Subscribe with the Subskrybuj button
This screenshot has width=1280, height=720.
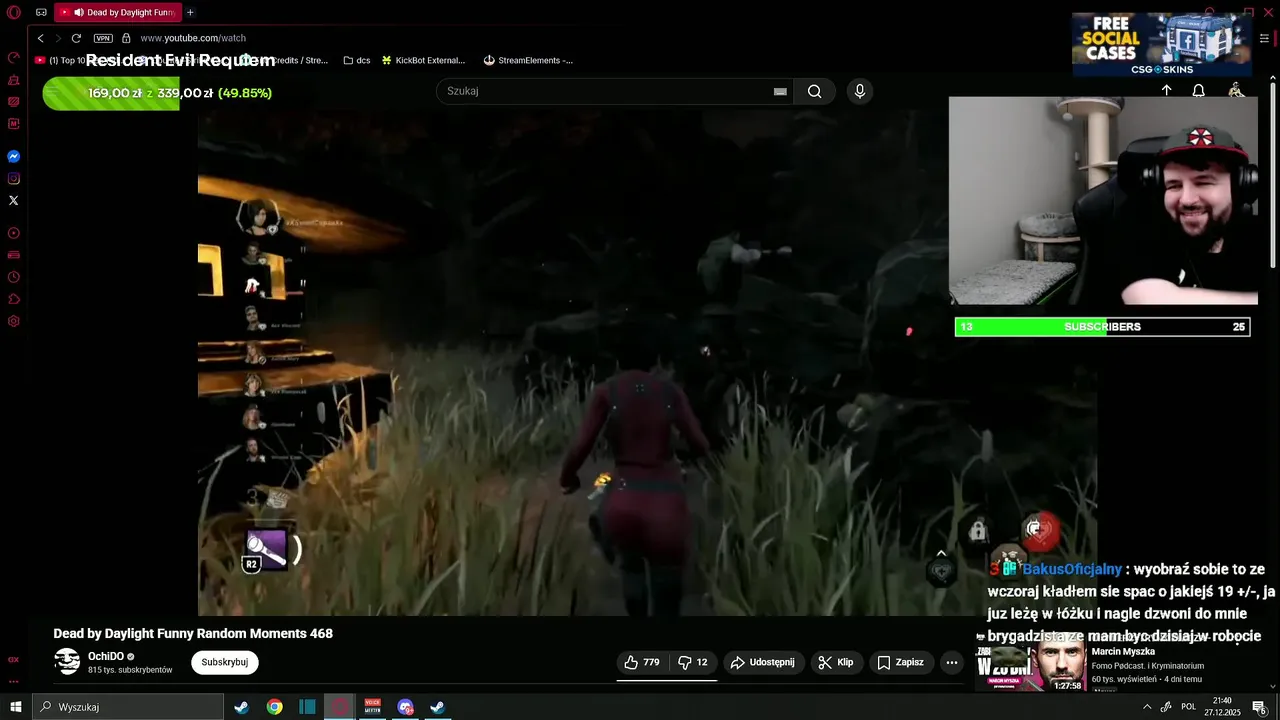(x=225, y=662)
